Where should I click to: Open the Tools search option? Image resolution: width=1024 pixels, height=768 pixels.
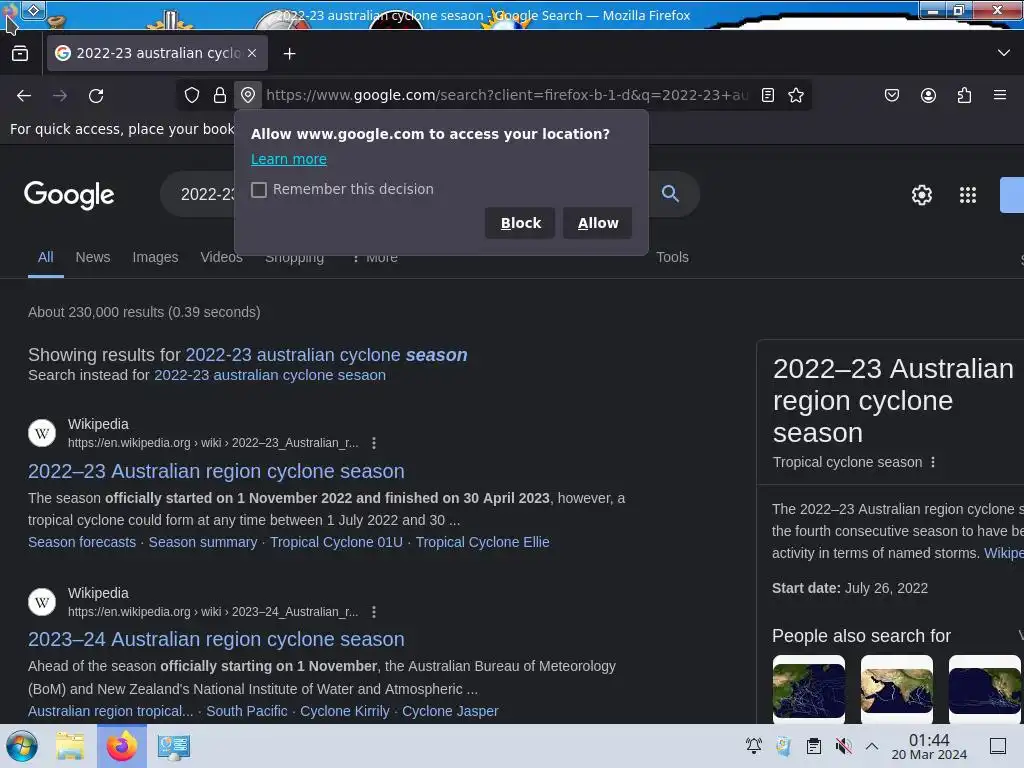click(x=672, y=257)
